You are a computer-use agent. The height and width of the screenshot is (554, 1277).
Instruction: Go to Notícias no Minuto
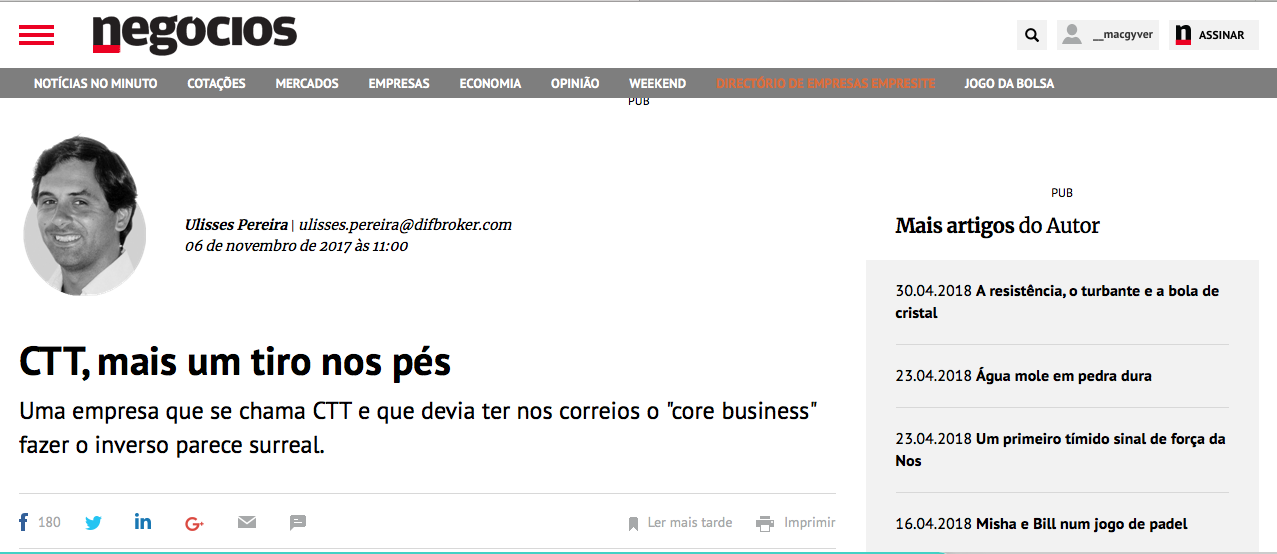pos(96,83)
